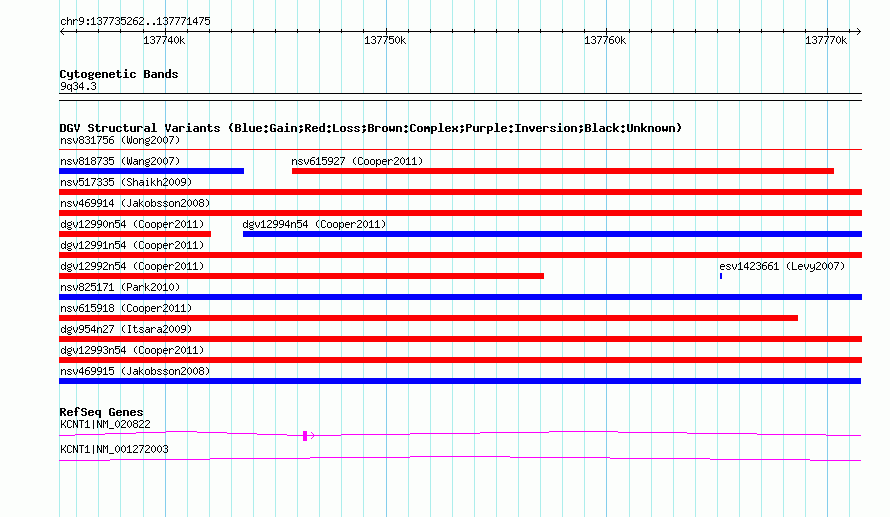Click the chr9:137735262..137771475 coordinate label

tap(135, 21)
